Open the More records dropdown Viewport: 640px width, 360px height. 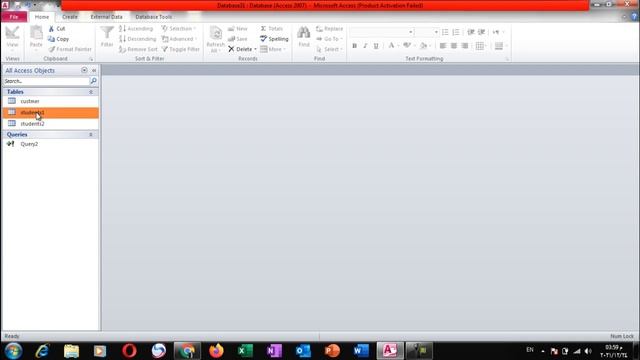[273, 49]
